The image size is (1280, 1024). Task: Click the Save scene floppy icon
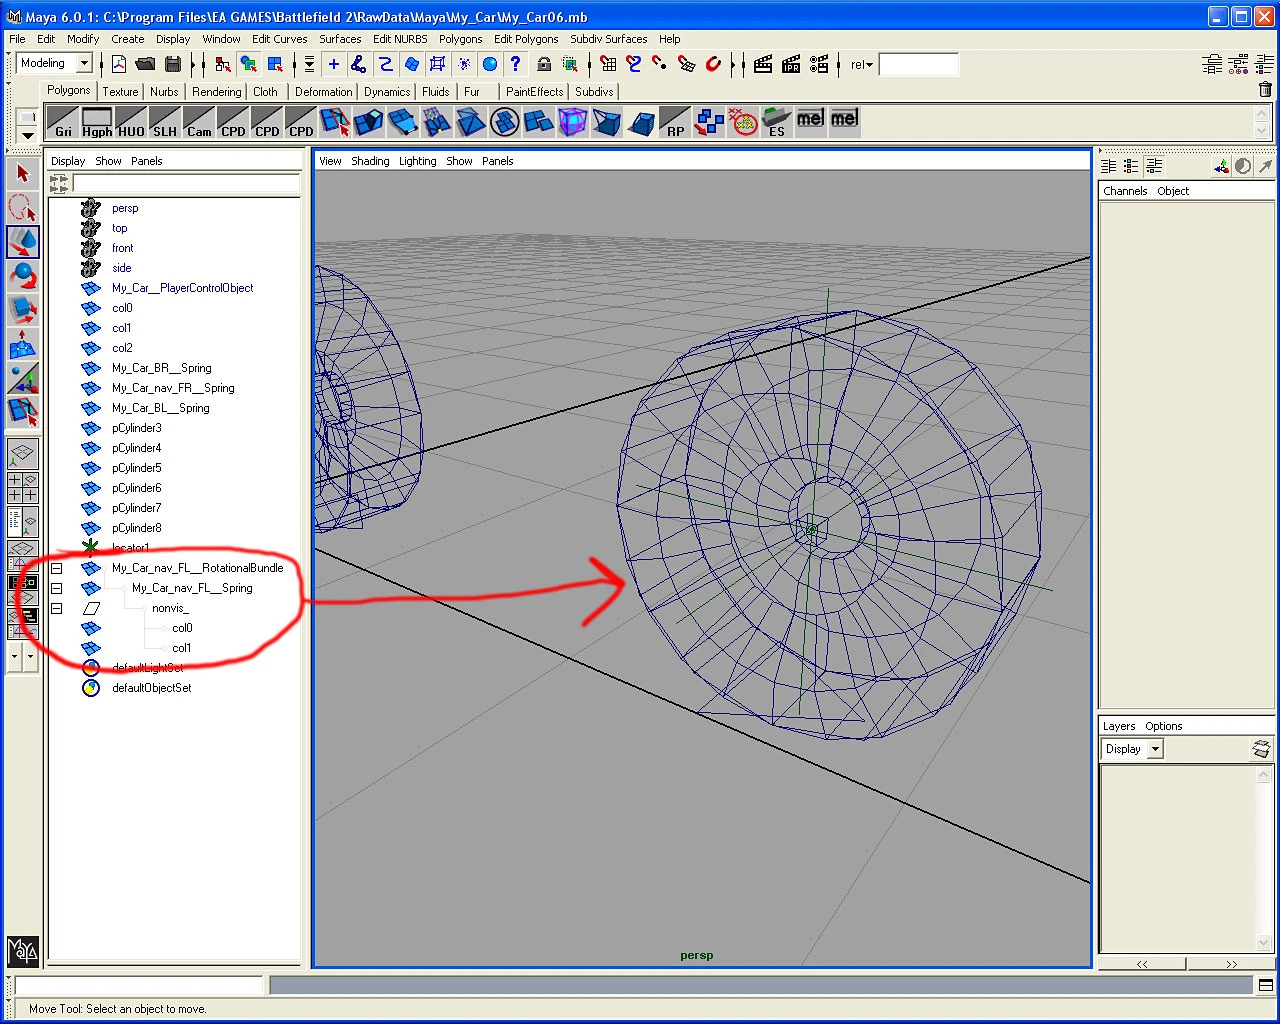[x=173, y=64]
